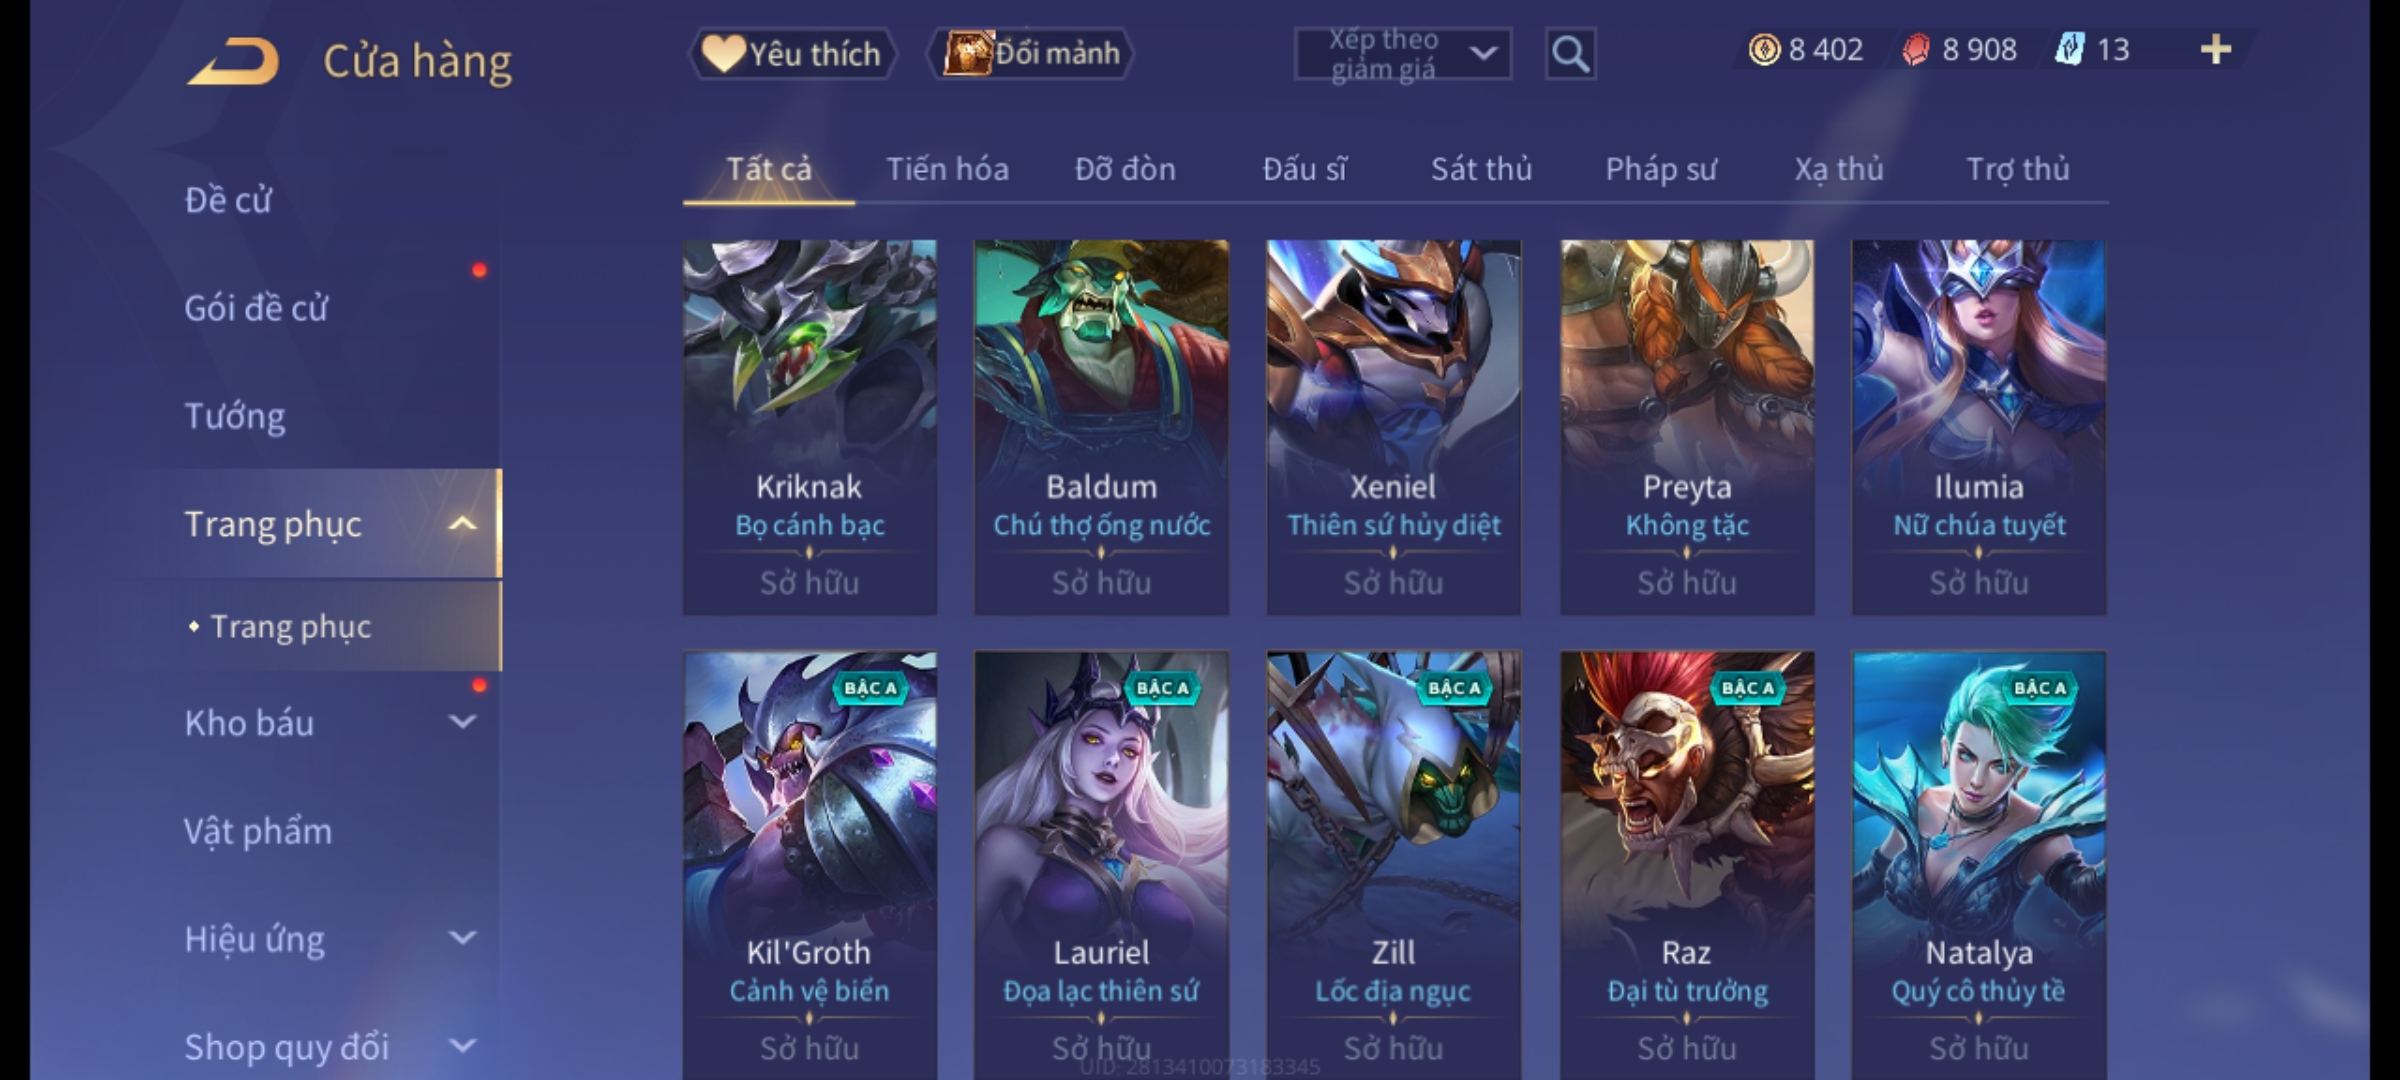Image resolution: width=2400 pixels, height=1080 pixels.
Task: Open the Zill Lốc địa ngục skin
Action: point(1393,865)
